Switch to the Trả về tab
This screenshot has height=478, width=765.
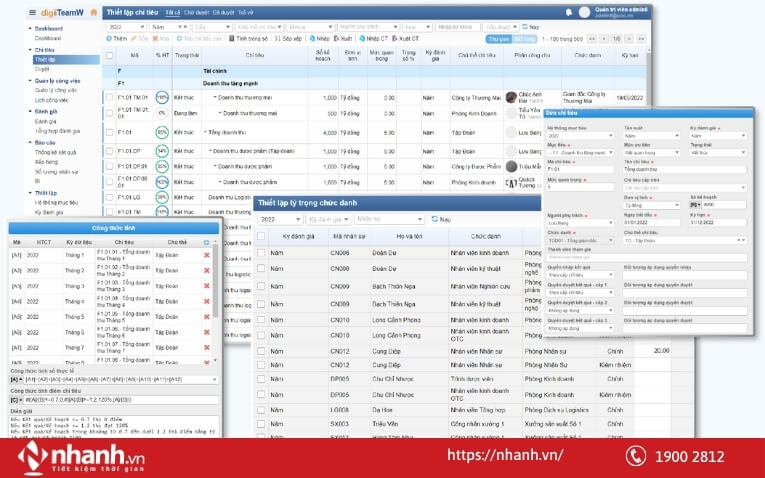[x=246, y=13]
